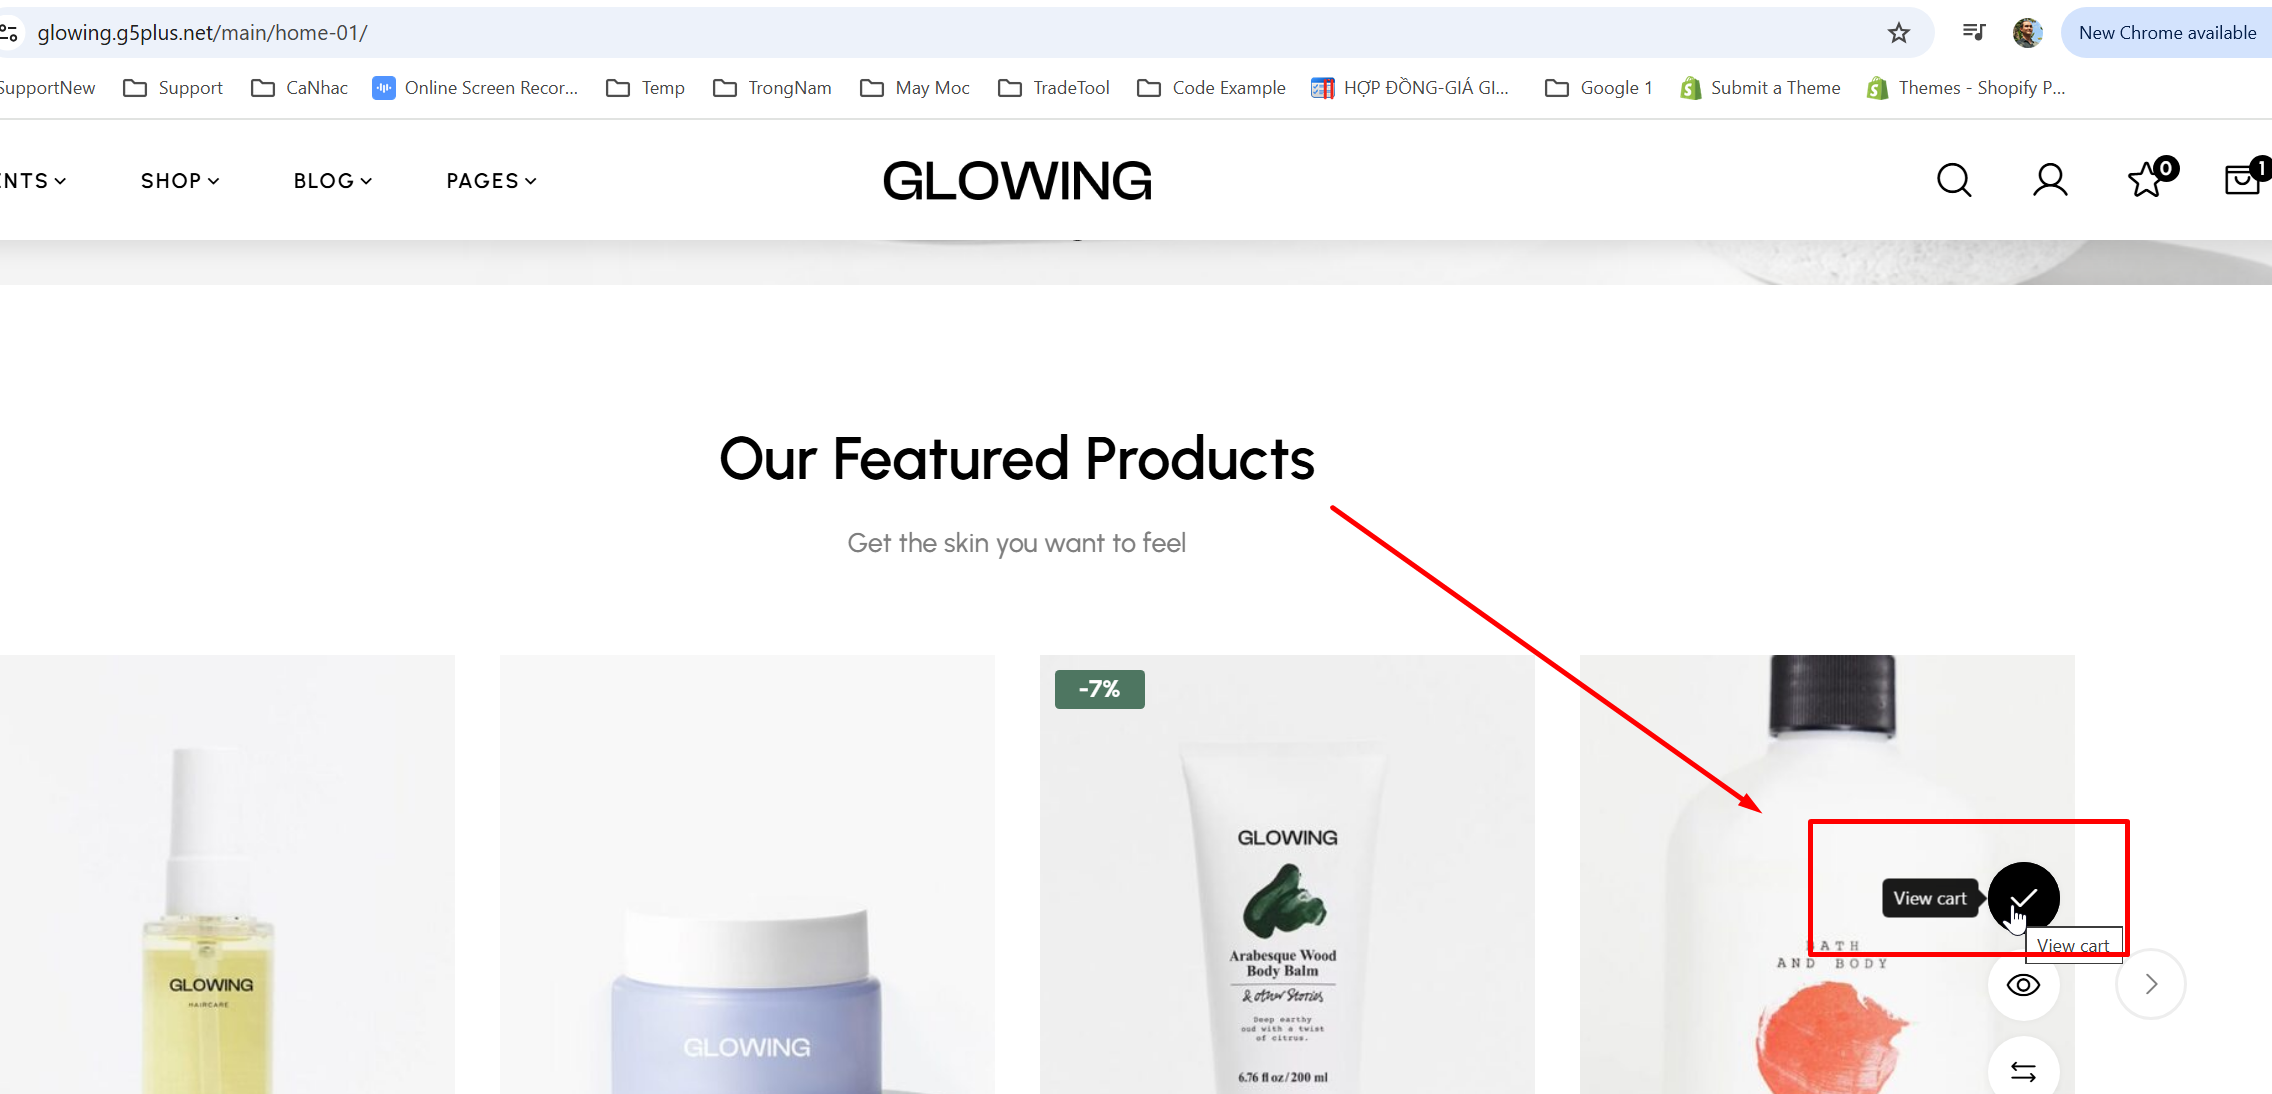Viewport: 2272px width, 1094px height.
Task: Click the GLOWING site logo
Action: point(1017,181)
